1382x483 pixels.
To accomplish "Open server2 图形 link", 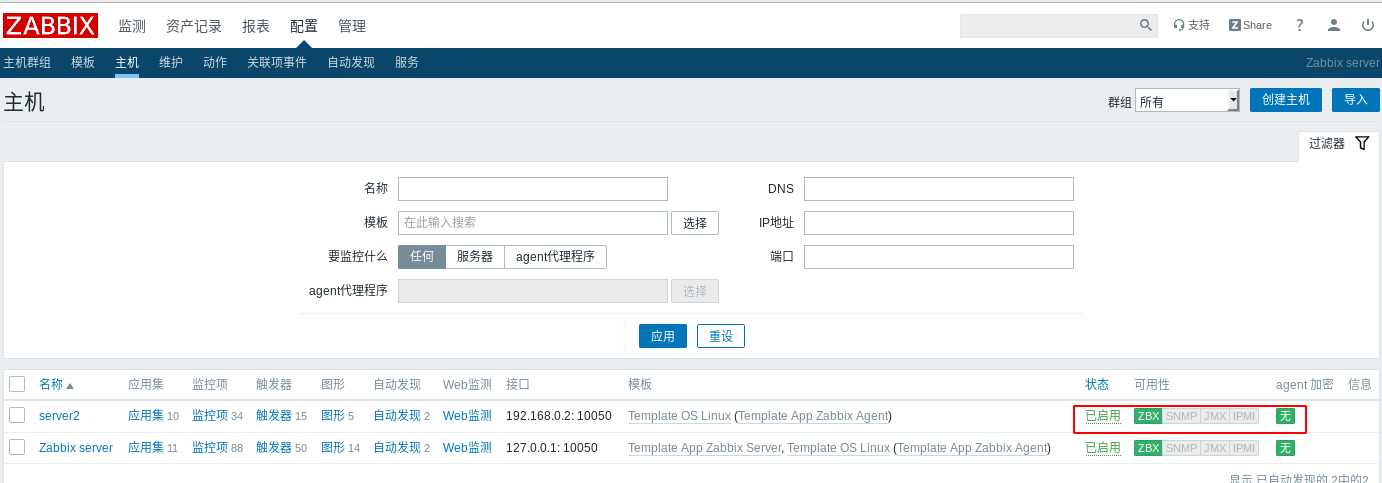I will 333,416.
